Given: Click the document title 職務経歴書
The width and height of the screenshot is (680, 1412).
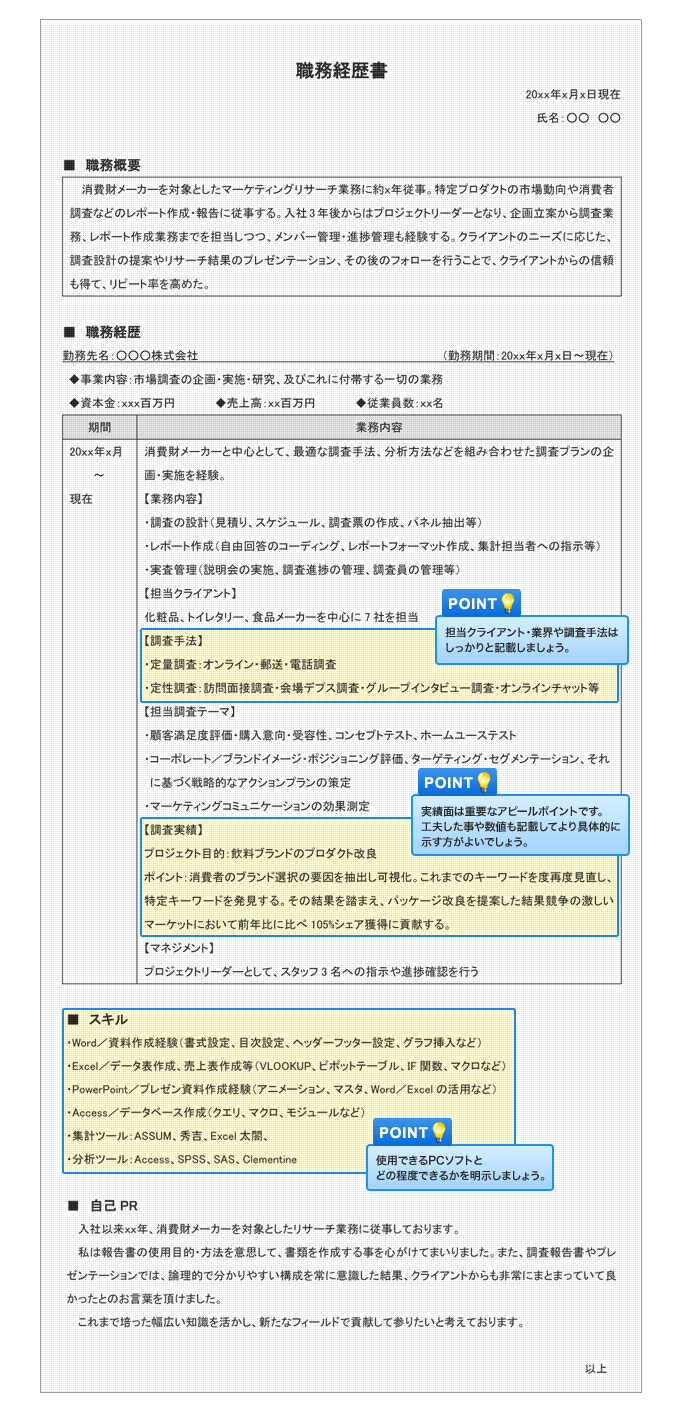Looking at the screenshot, I should pyautogui.click(x=341, y=71).
